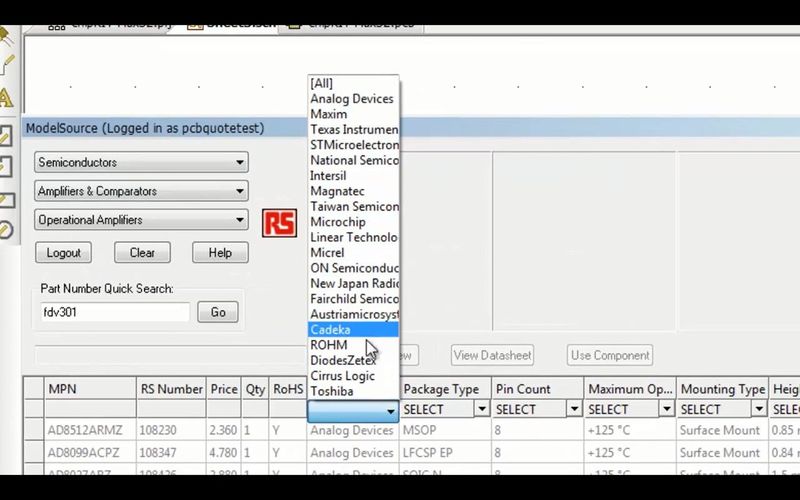
Task: Click the red RS logo
Action: click(x=279, y=223)
